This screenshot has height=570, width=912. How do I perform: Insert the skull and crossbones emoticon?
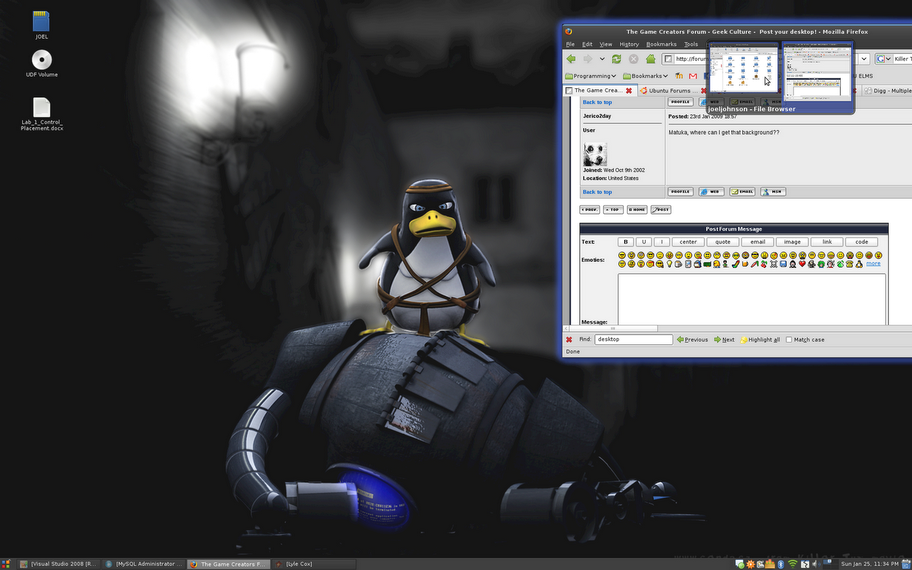774,264
